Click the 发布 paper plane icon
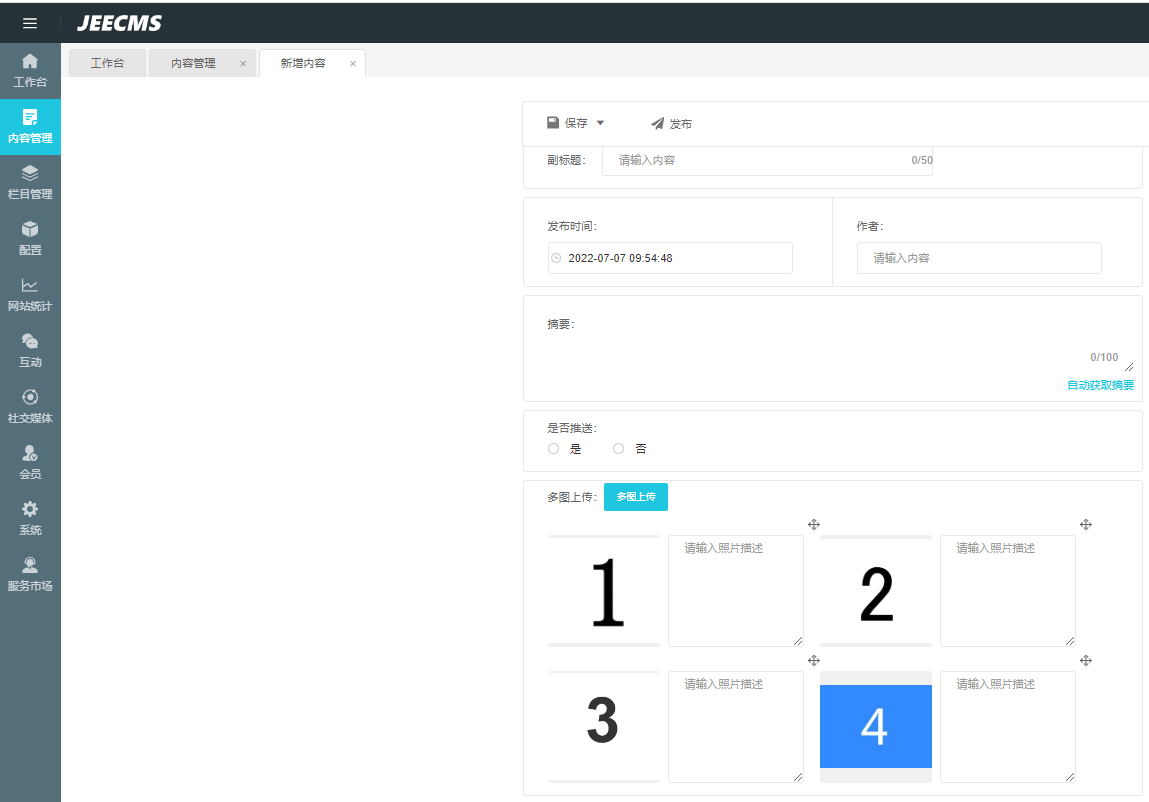 tap(657, 123)
